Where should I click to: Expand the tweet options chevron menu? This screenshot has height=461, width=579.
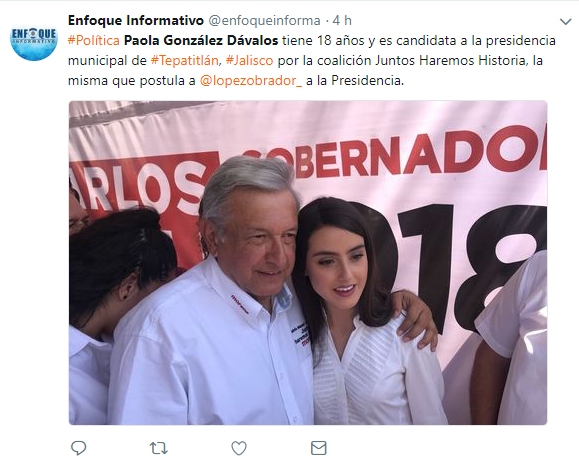565,21
